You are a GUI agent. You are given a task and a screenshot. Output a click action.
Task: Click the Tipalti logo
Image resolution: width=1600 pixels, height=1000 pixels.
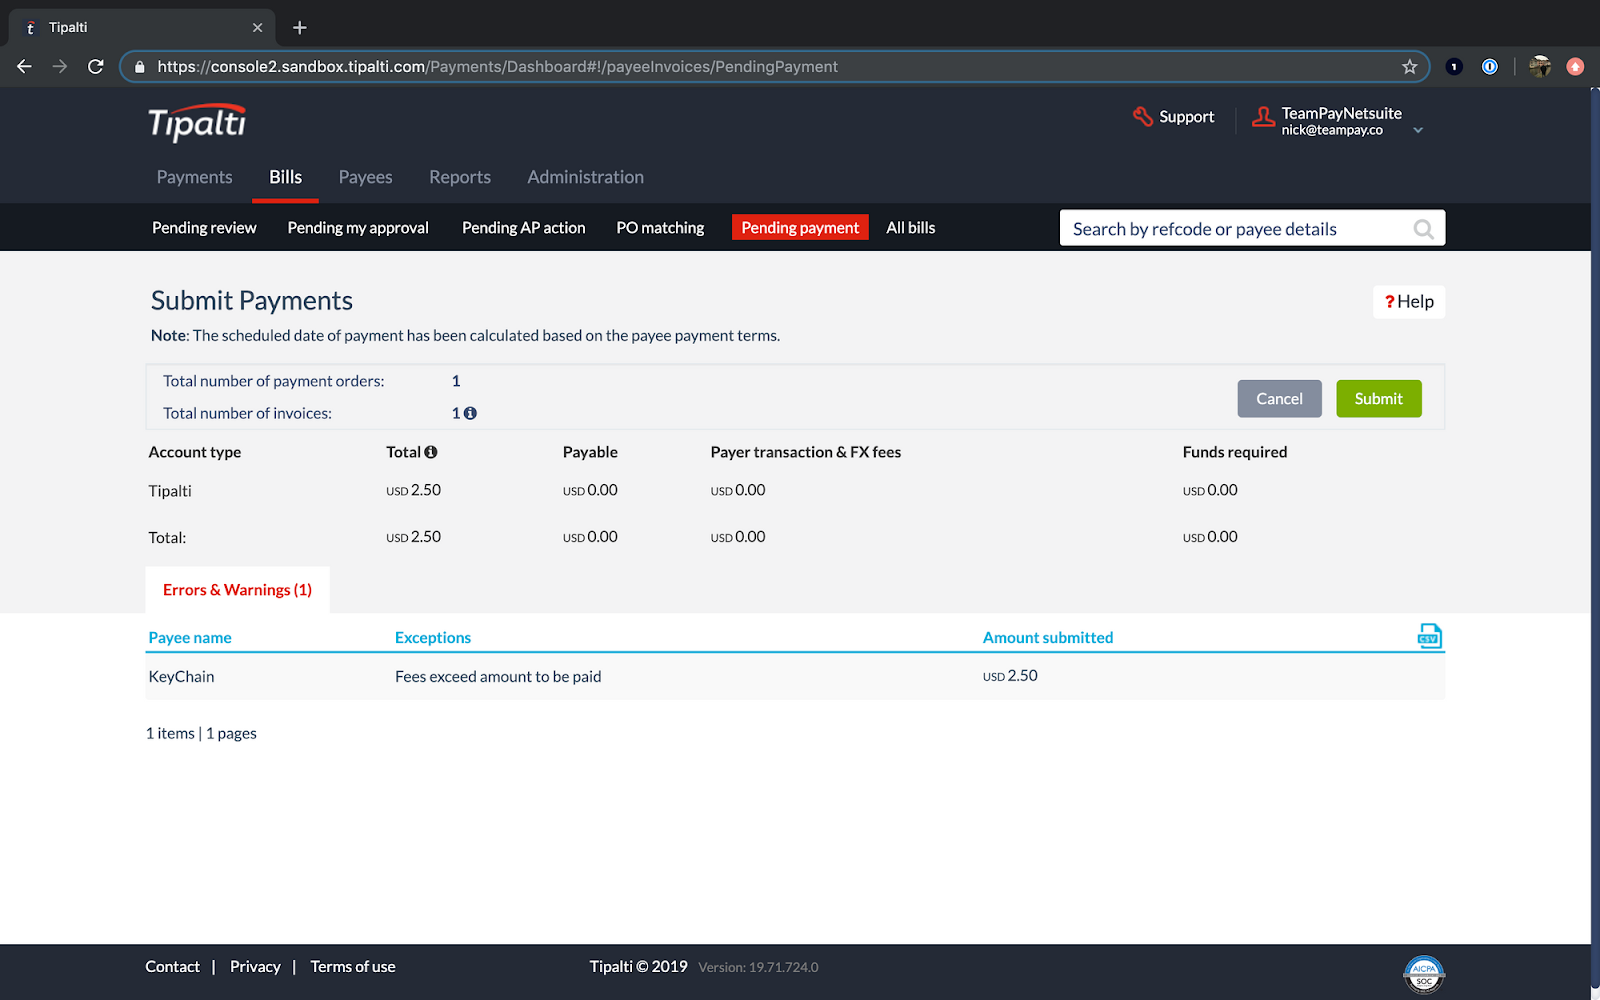point(197,122)
